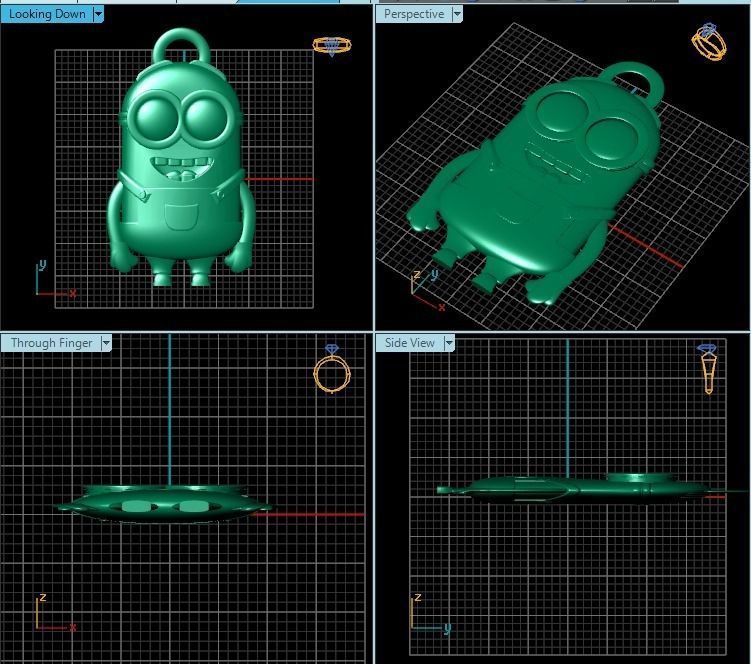Click the ring orientation icon in Perspective view

[x=709, y=42]
